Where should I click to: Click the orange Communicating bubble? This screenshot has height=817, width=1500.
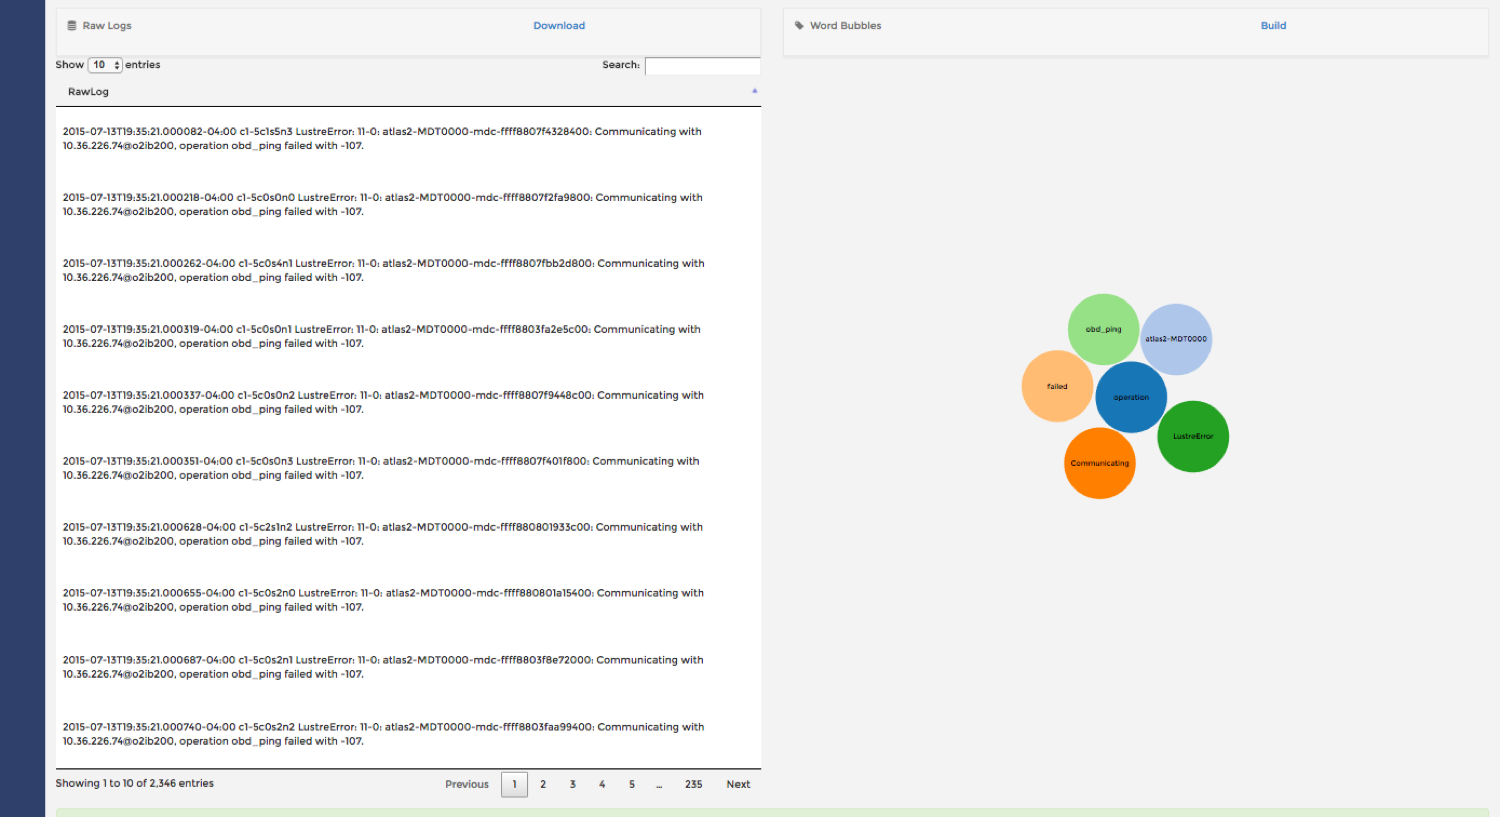click(x=1099, y=463)
